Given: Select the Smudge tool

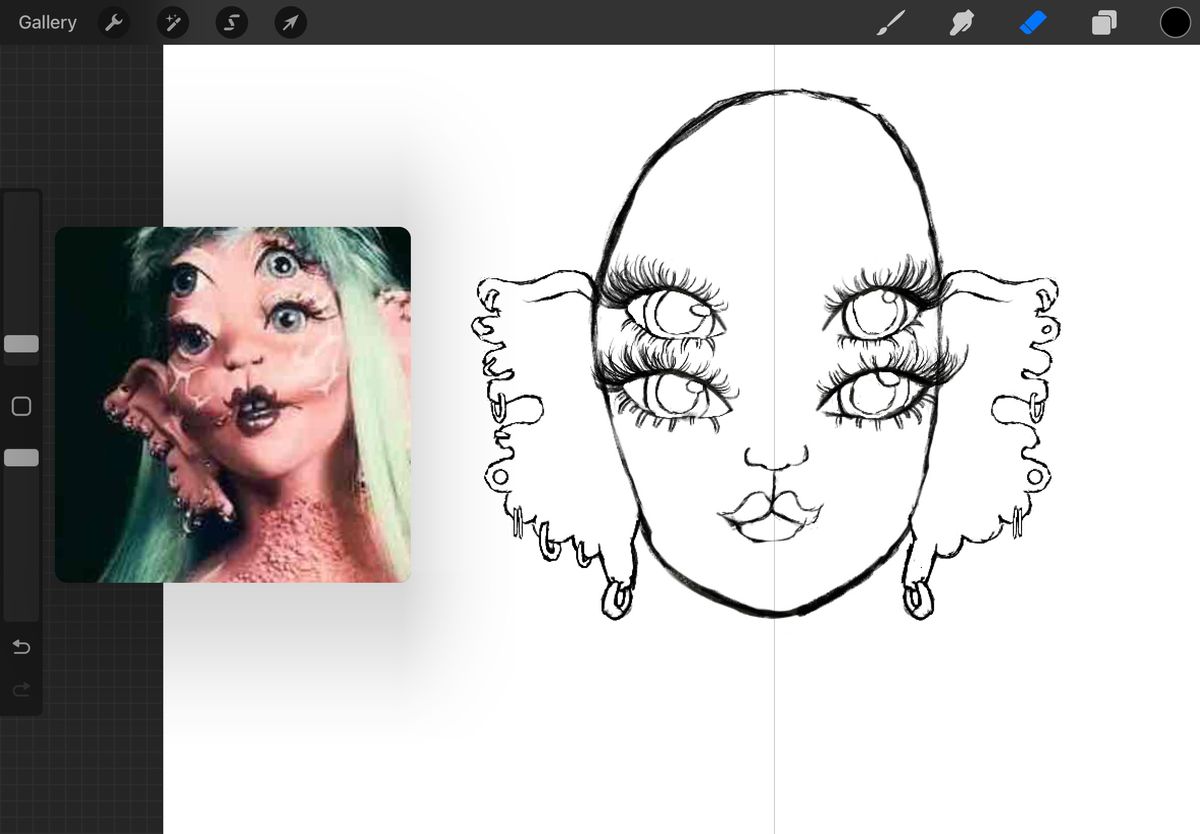Looking at the screenshot, I should pyautogui.click(x=961, y=22).
